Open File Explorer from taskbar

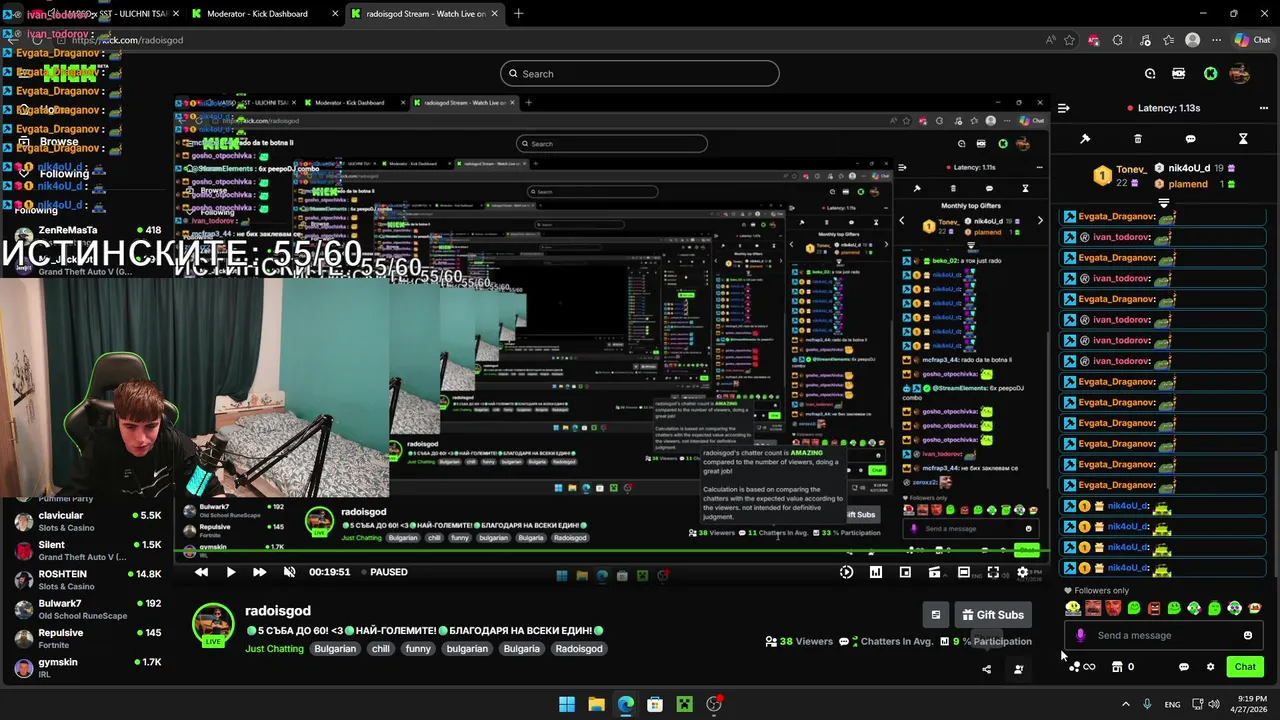[596, 704]
